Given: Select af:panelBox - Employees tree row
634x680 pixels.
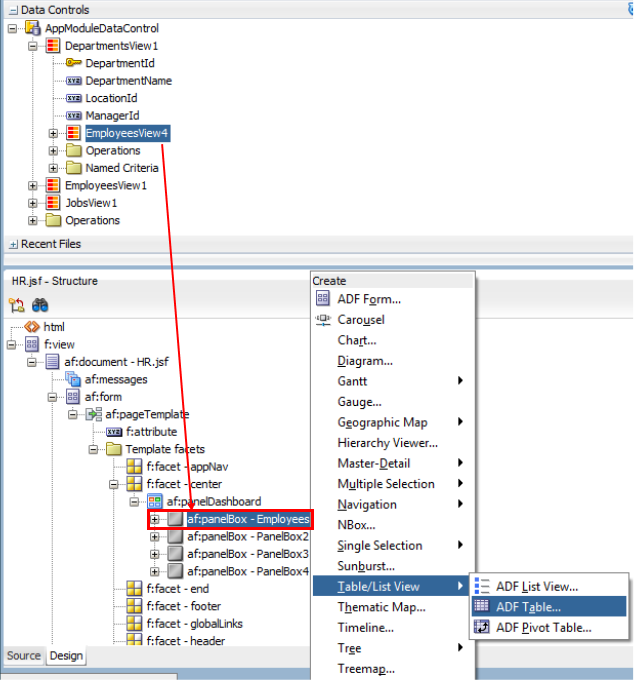Looking at the screenshot, I should click(248, 519).
